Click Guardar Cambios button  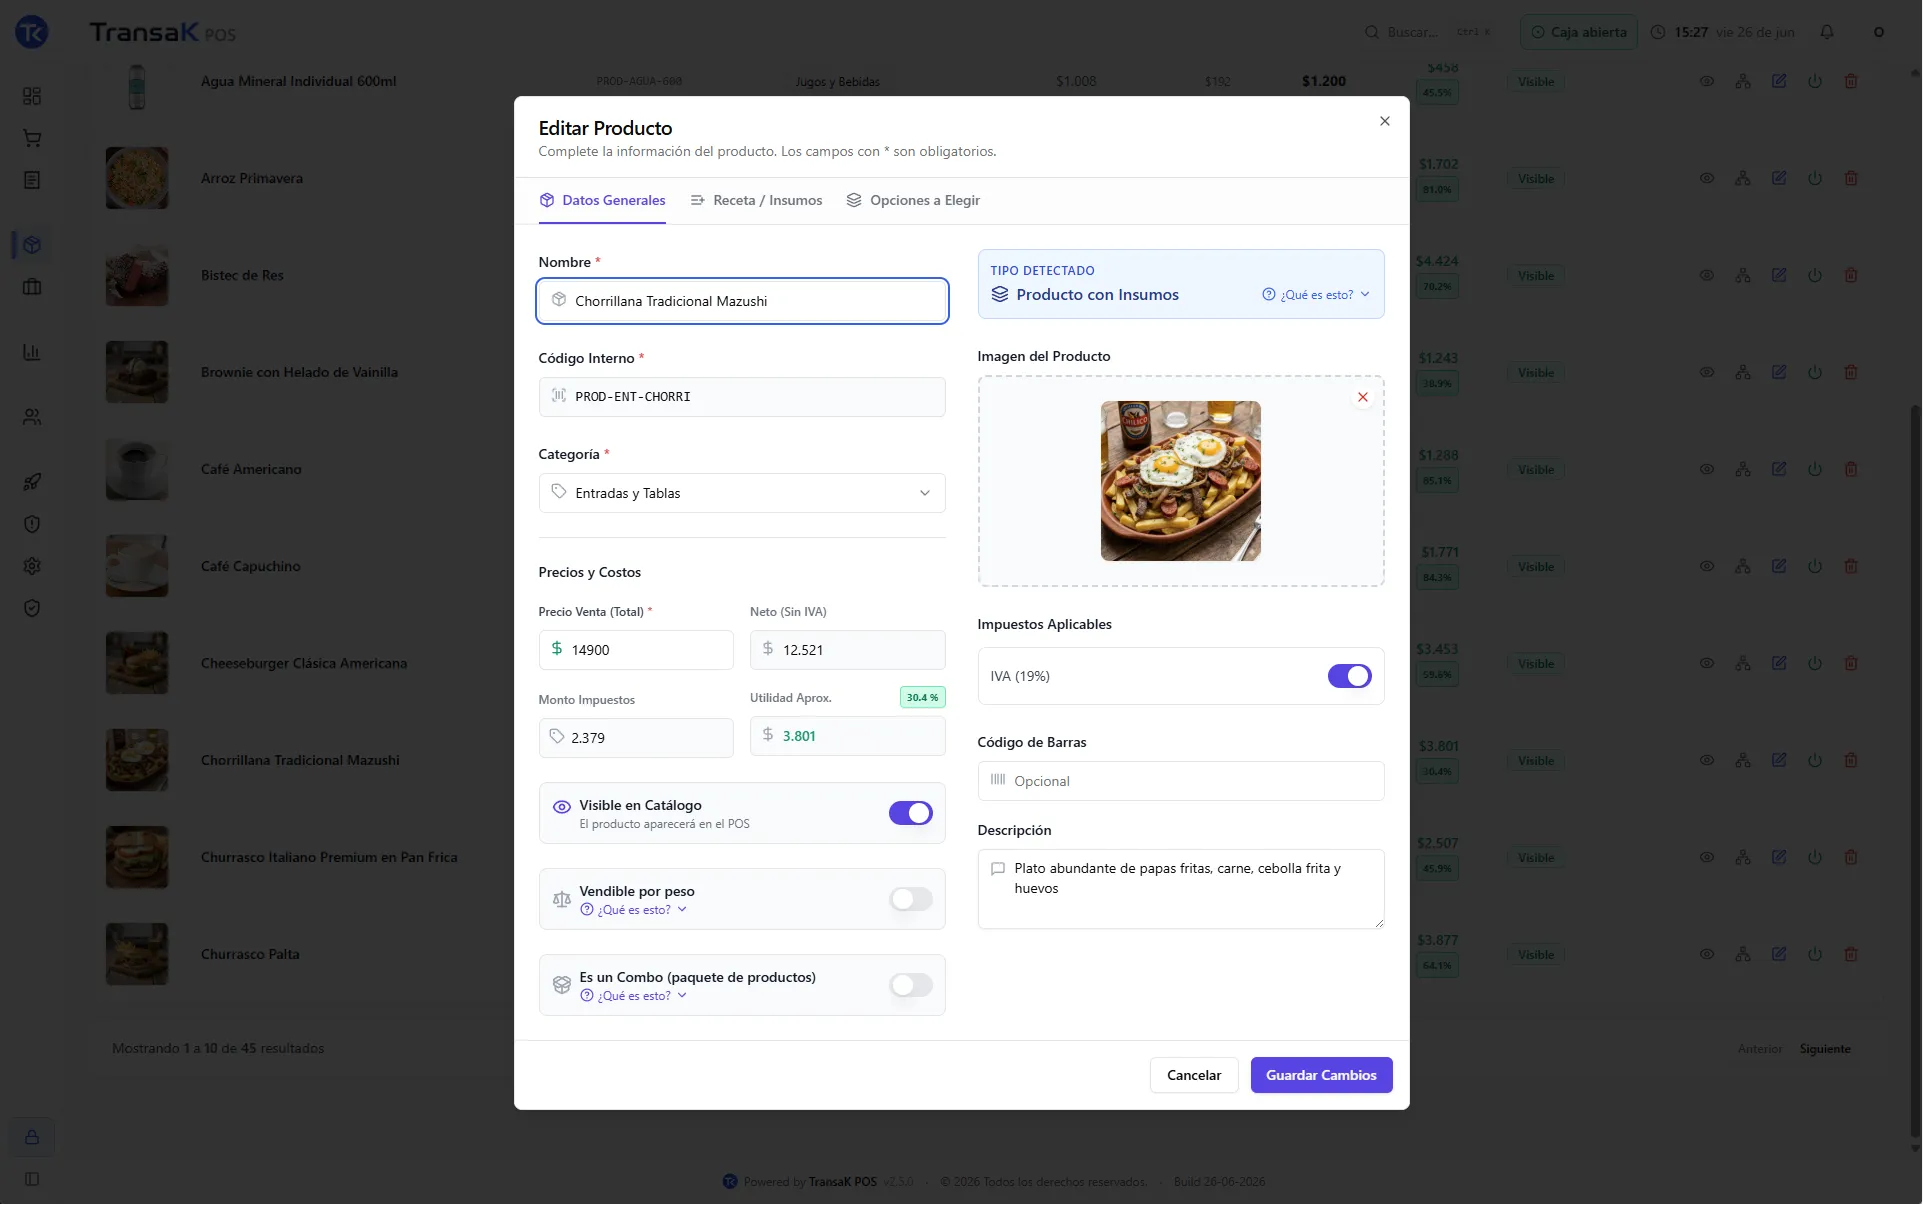[x=1321, y=1075]
